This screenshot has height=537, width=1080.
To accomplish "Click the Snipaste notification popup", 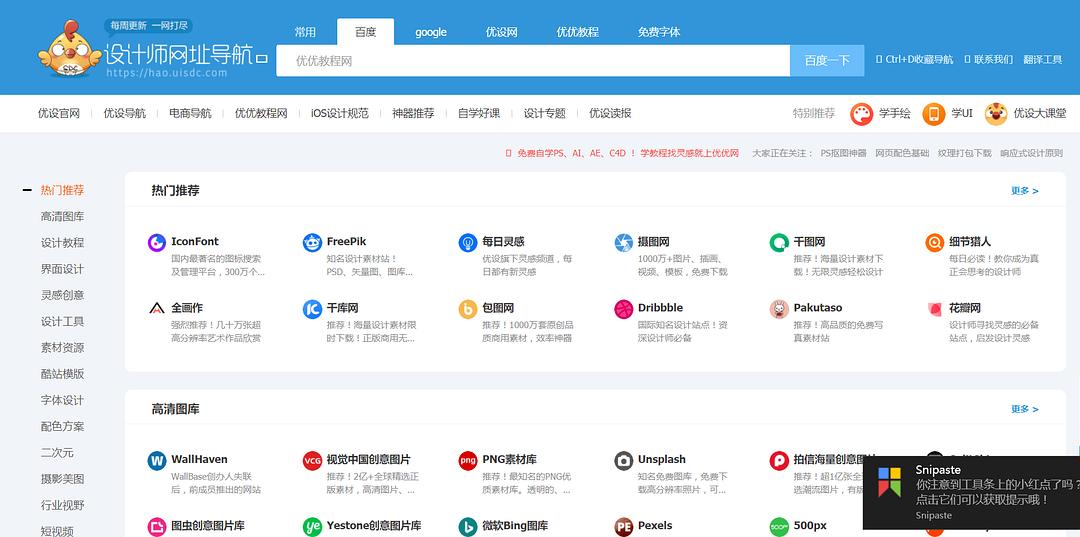I will coord(971,492).
